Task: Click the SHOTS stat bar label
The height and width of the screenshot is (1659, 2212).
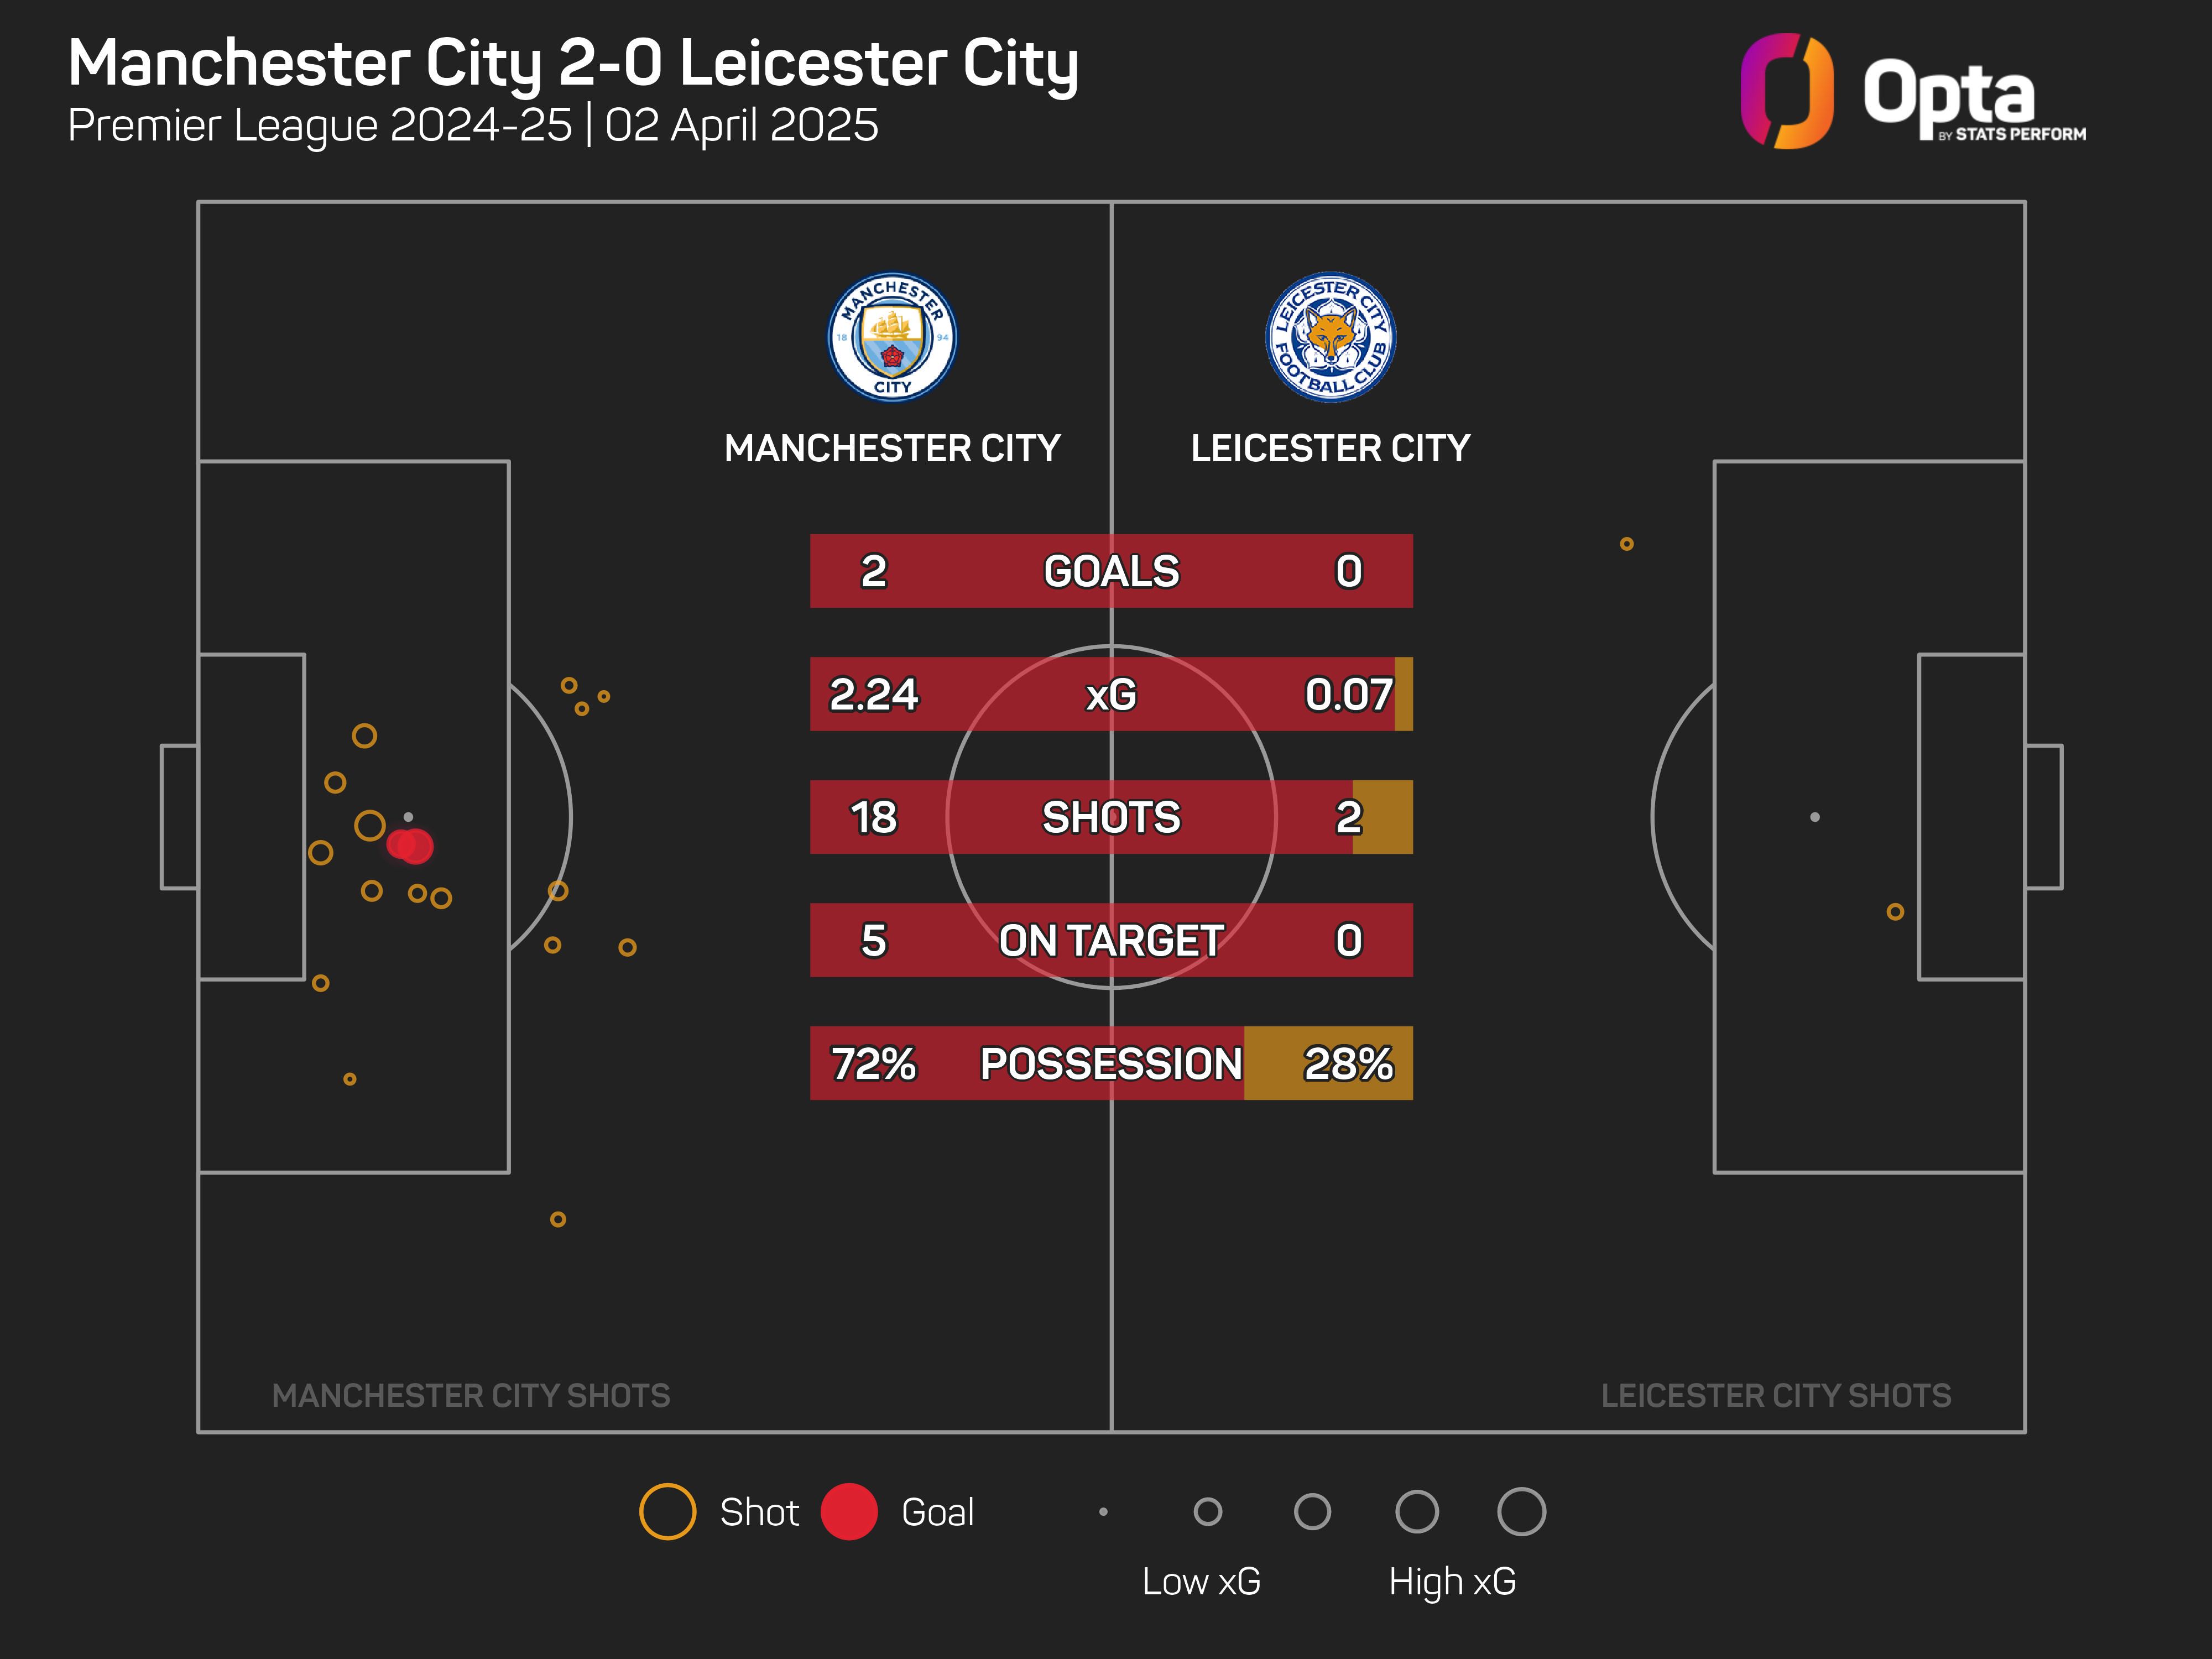Action: [1111, 818]
